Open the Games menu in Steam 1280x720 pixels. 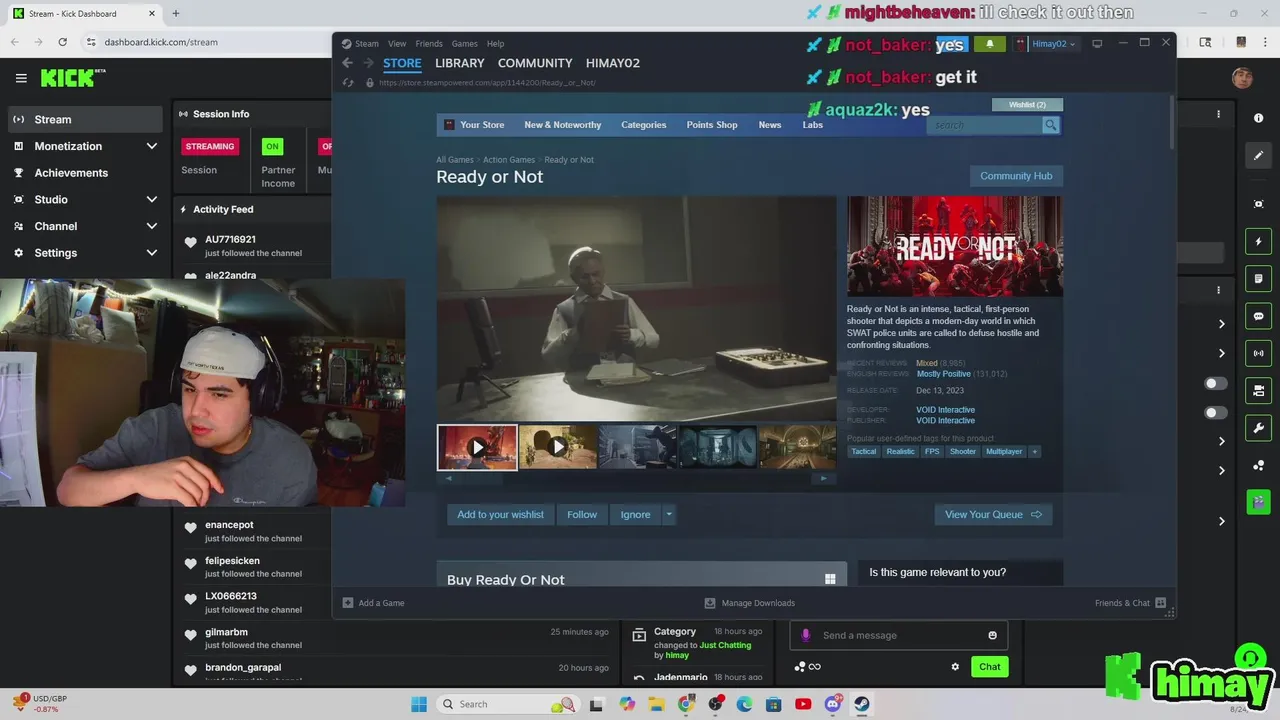coord(464,44)
